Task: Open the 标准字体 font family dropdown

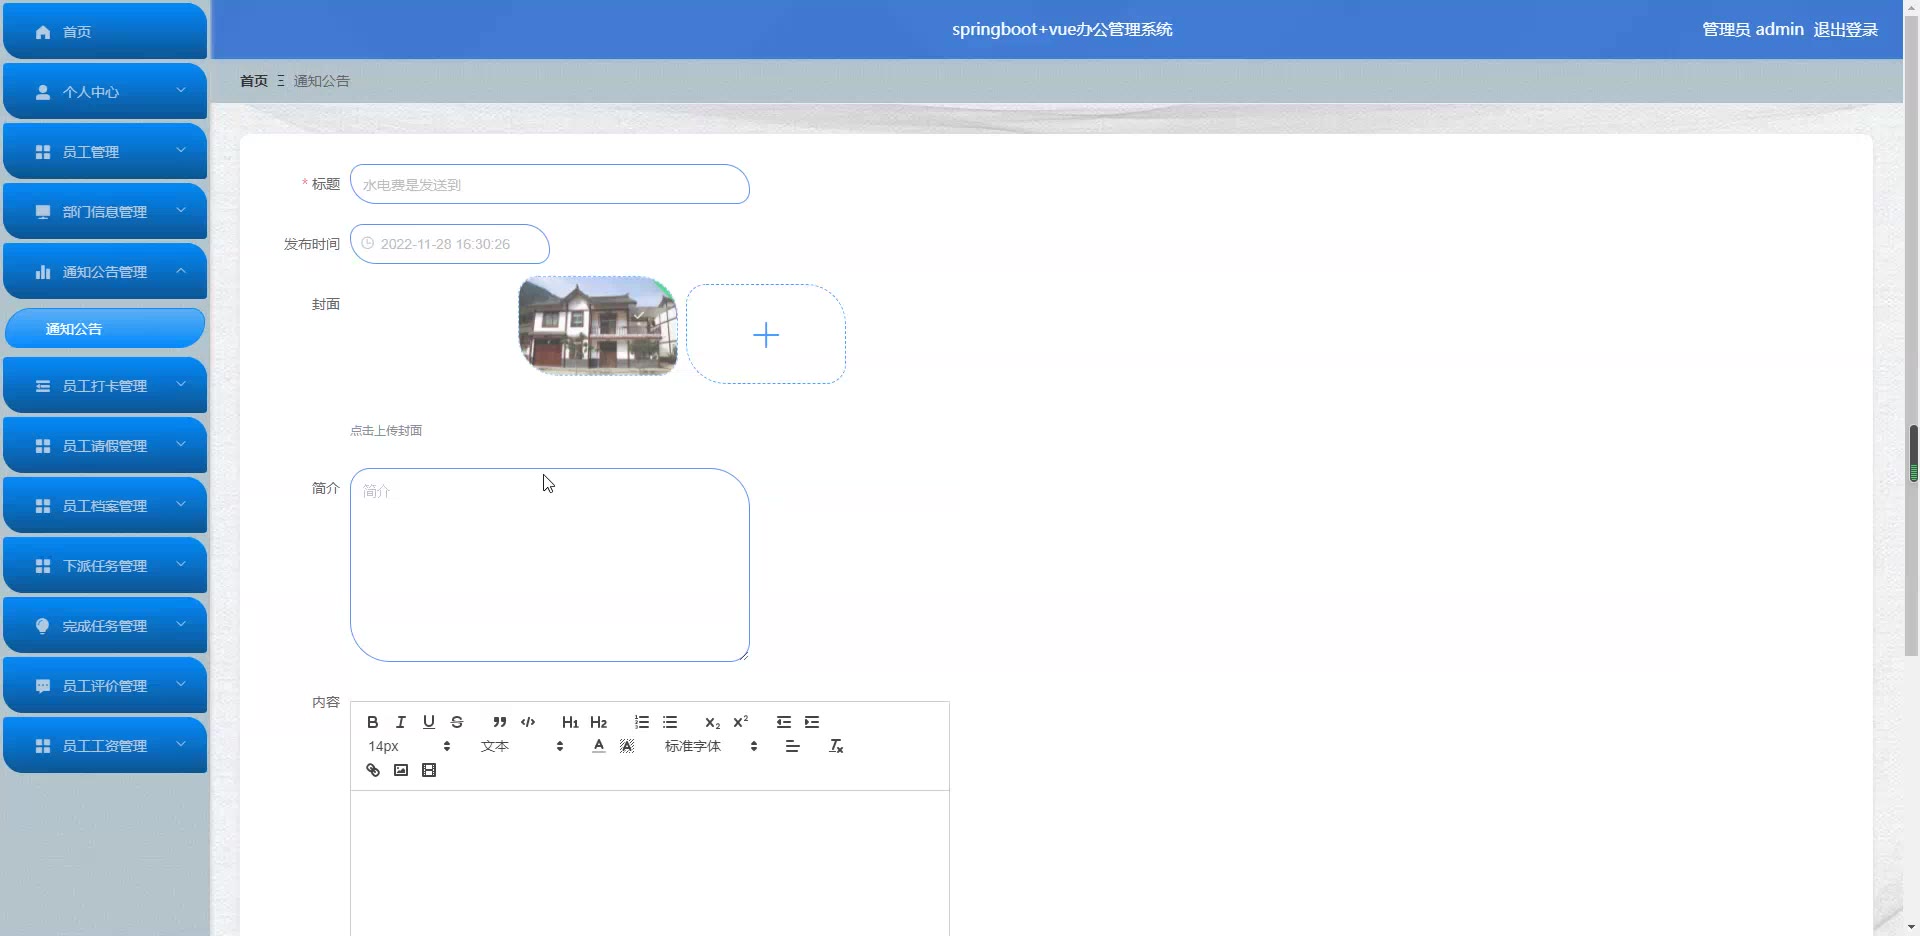Action: (711, 746)
